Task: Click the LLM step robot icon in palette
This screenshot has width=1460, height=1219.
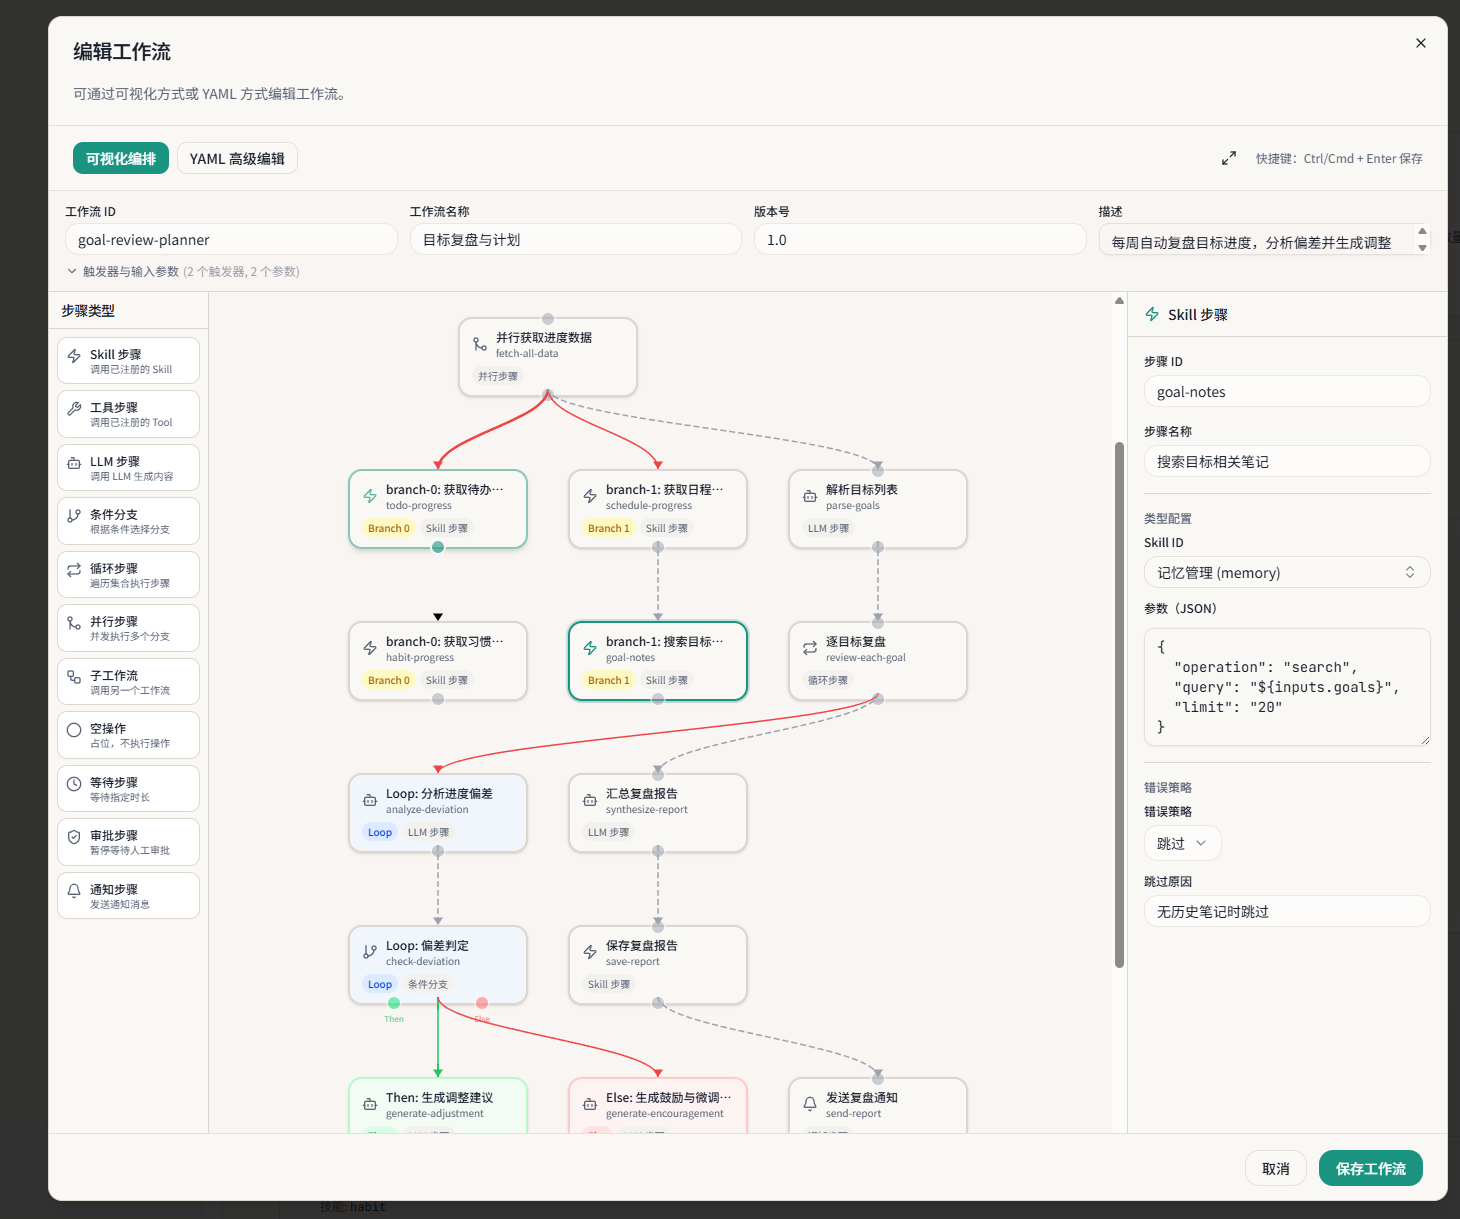Action: tap(74, 463)
